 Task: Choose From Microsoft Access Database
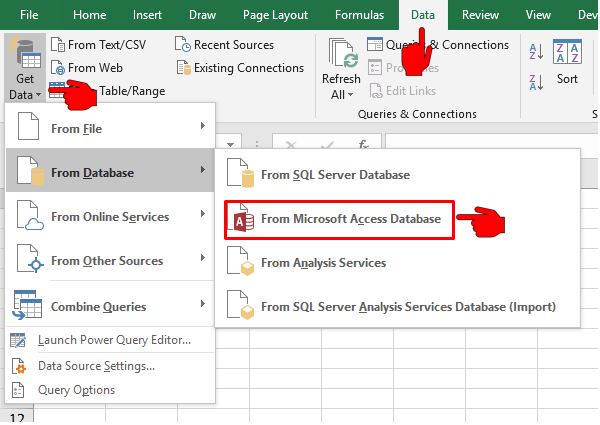click(x=339, y=220)
